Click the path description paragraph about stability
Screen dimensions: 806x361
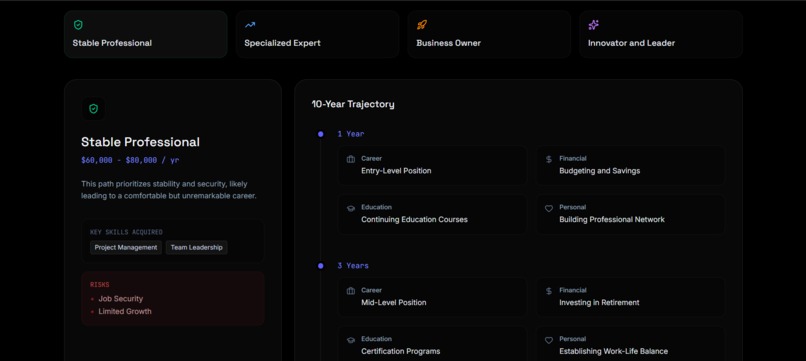169,190
